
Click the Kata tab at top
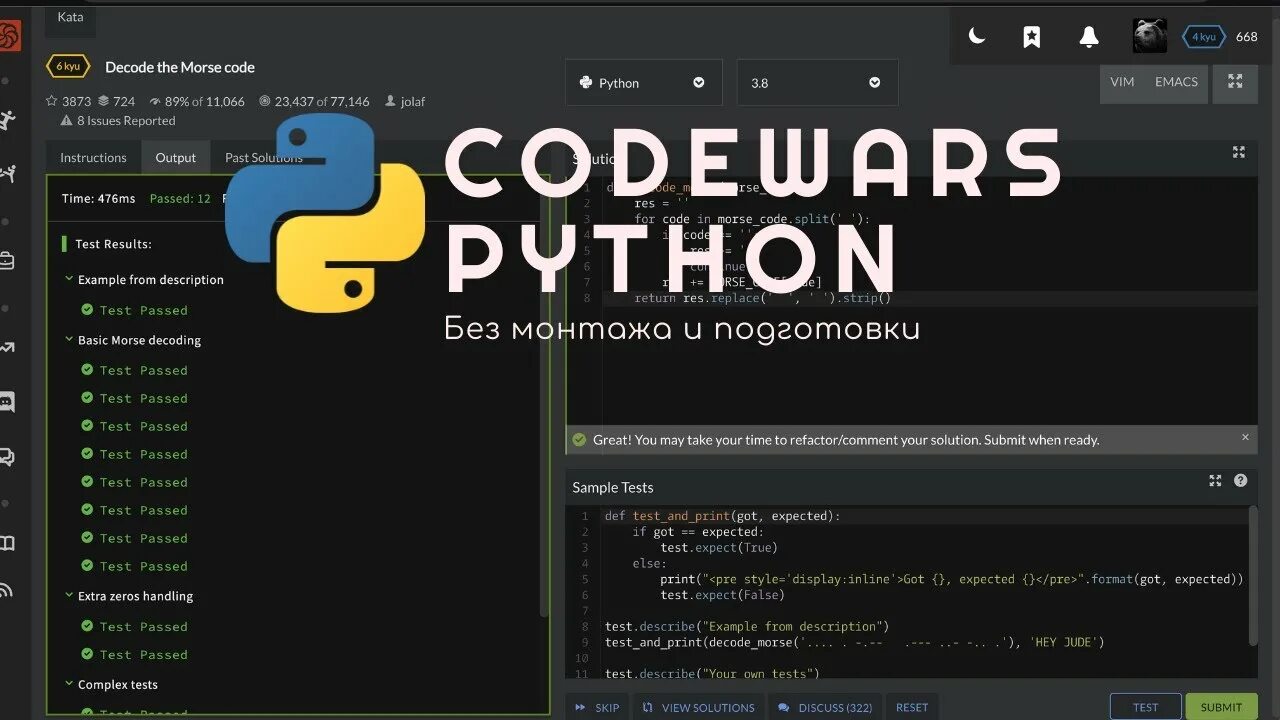[70, 17]
